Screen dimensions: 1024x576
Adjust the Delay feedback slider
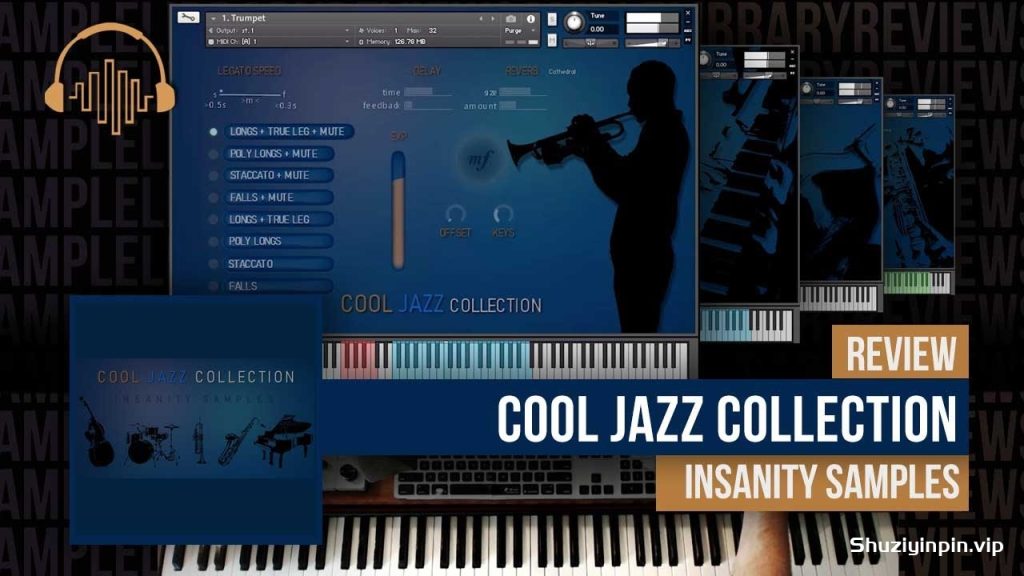pyautogui.click(x=428, y=105)
